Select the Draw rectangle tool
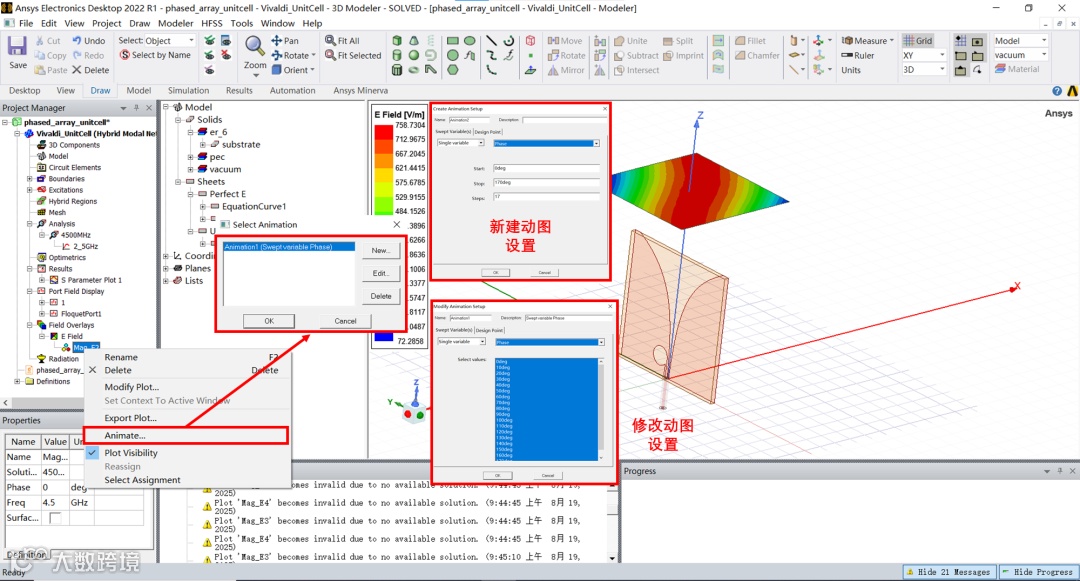The image size is (1080, 581). click(453, 41)
